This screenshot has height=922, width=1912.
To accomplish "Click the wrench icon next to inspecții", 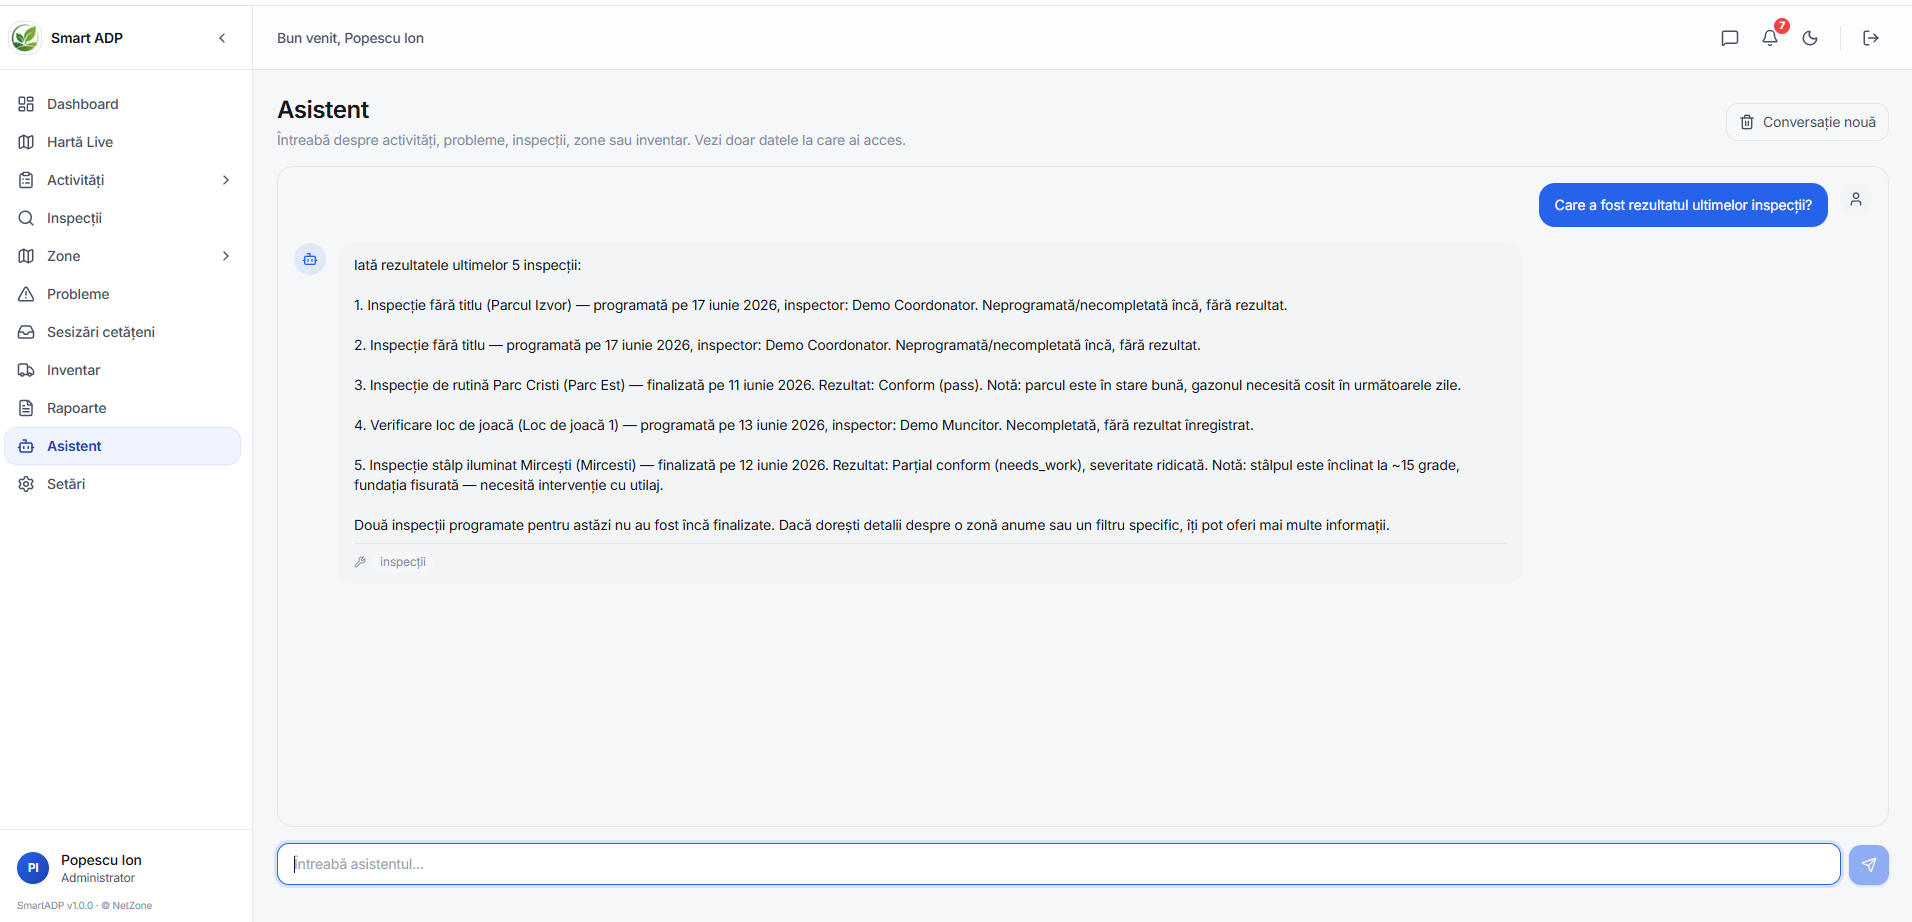I will tap(361, 562).
